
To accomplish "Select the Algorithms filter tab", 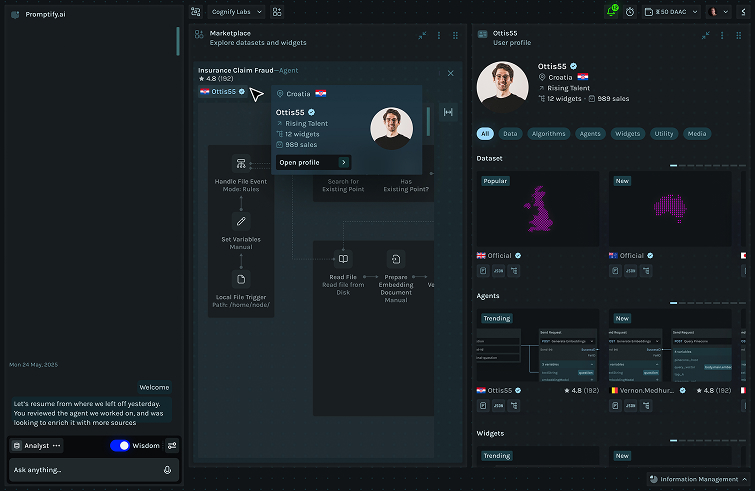I will point(549,134).
